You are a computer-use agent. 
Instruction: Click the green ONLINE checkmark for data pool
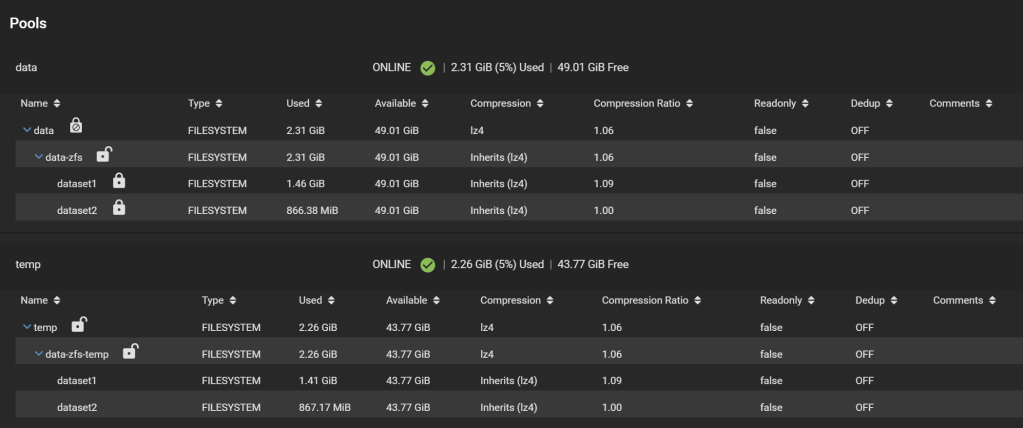click(x=427, y=68)
